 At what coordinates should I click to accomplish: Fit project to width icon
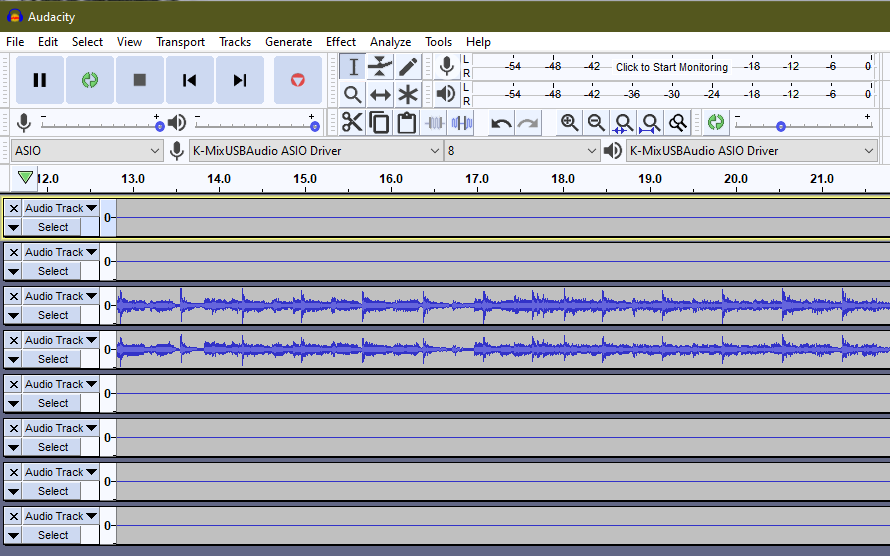point(650,123)
